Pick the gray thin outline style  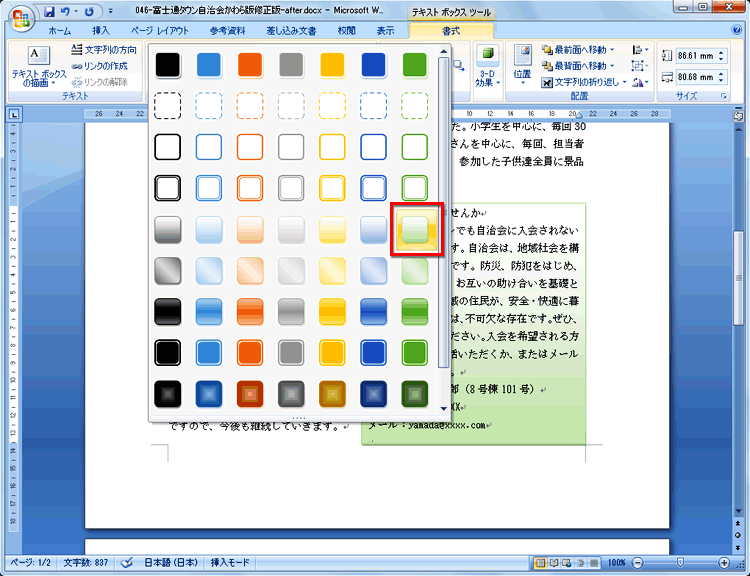click(x=291, y=147)
